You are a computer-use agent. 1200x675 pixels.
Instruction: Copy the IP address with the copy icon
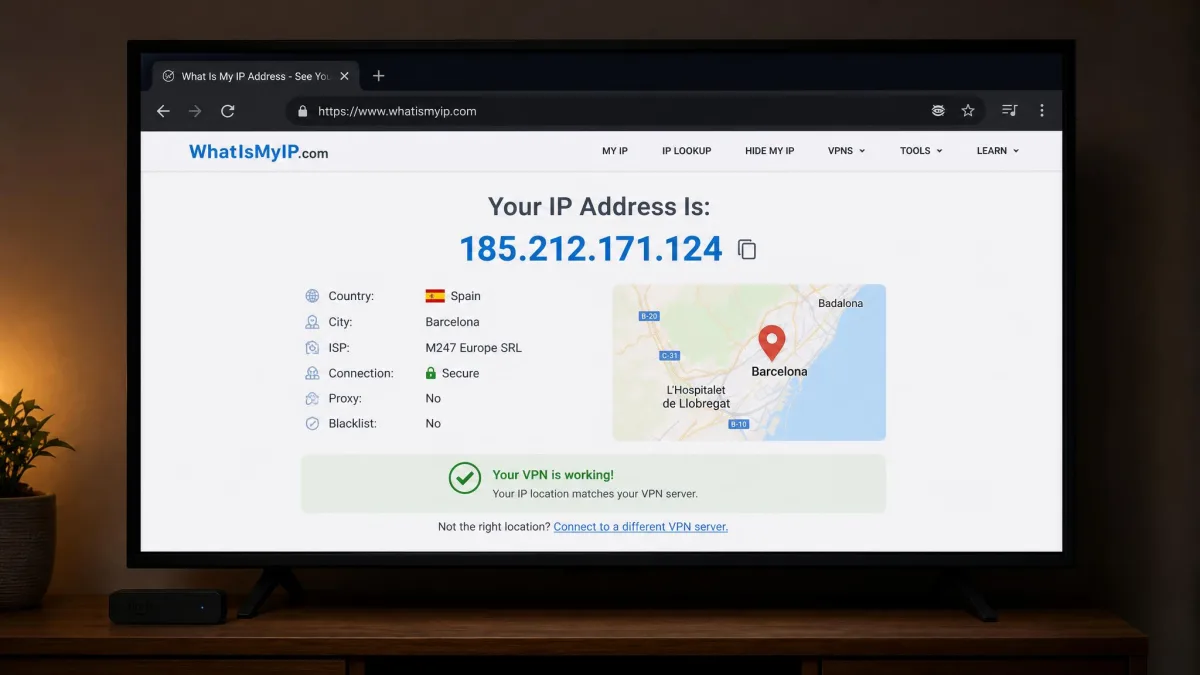coord(747,250)
